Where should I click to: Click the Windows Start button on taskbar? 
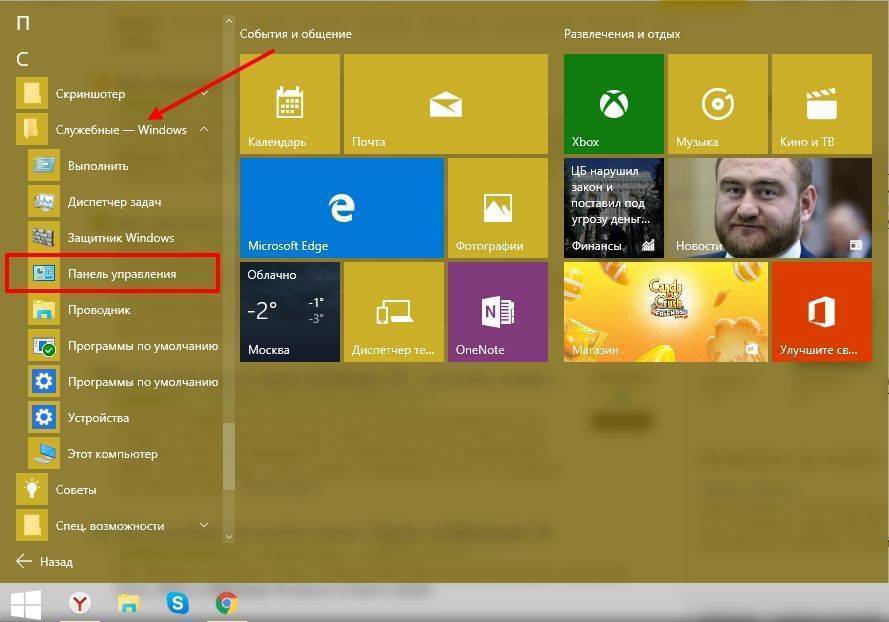26,603
